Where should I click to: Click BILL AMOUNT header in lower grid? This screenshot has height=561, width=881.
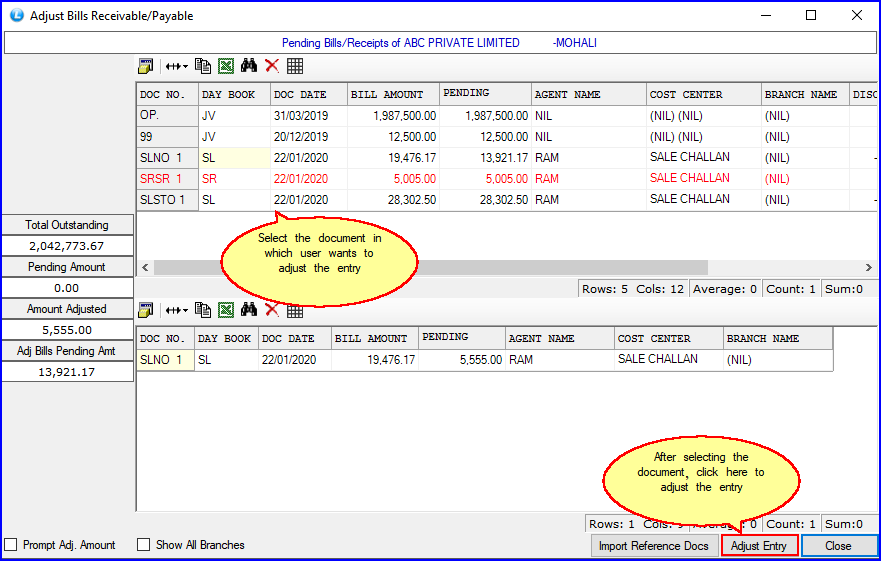click(375, 338)
